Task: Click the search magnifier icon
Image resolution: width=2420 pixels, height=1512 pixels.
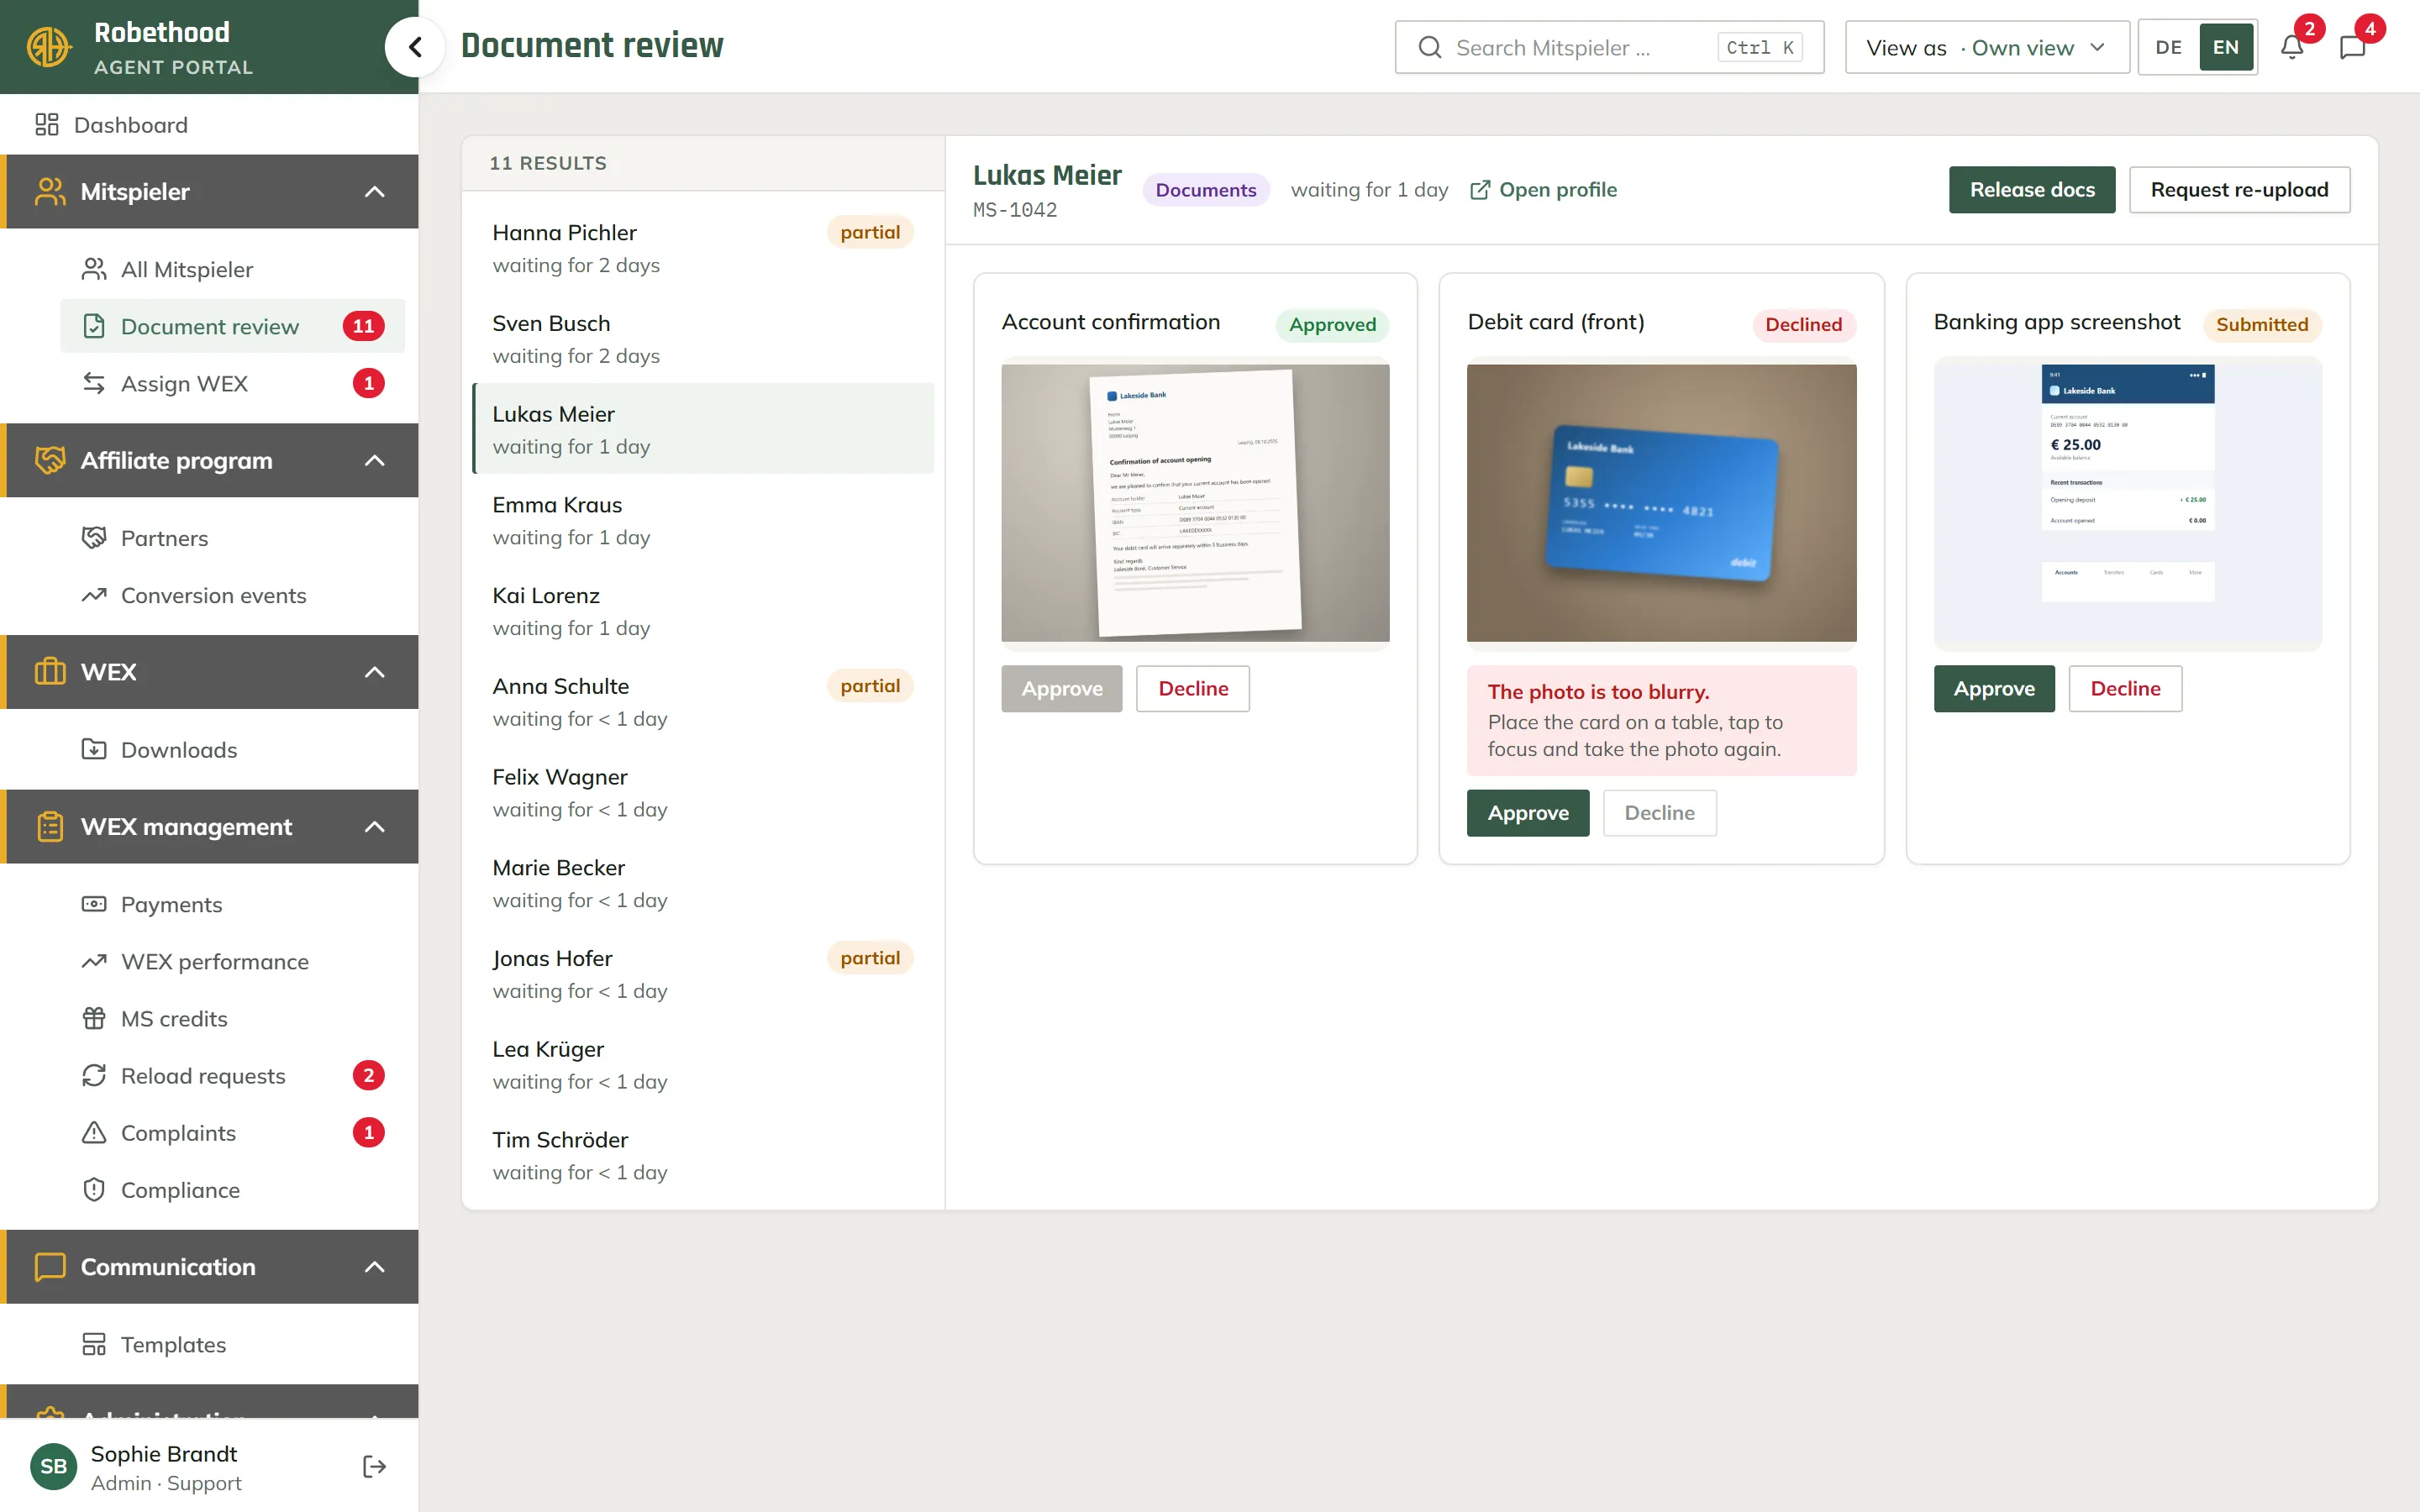Action: (1430, 47)
